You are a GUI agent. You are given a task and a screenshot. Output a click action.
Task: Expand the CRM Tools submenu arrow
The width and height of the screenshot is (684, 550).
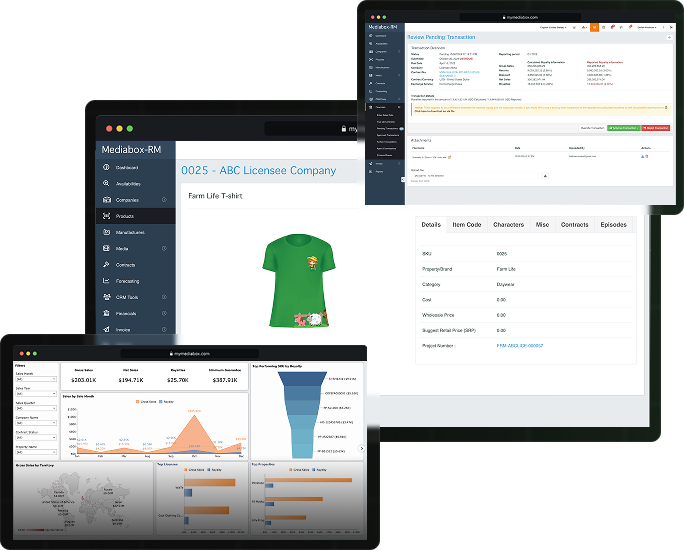tap(164, 297)
